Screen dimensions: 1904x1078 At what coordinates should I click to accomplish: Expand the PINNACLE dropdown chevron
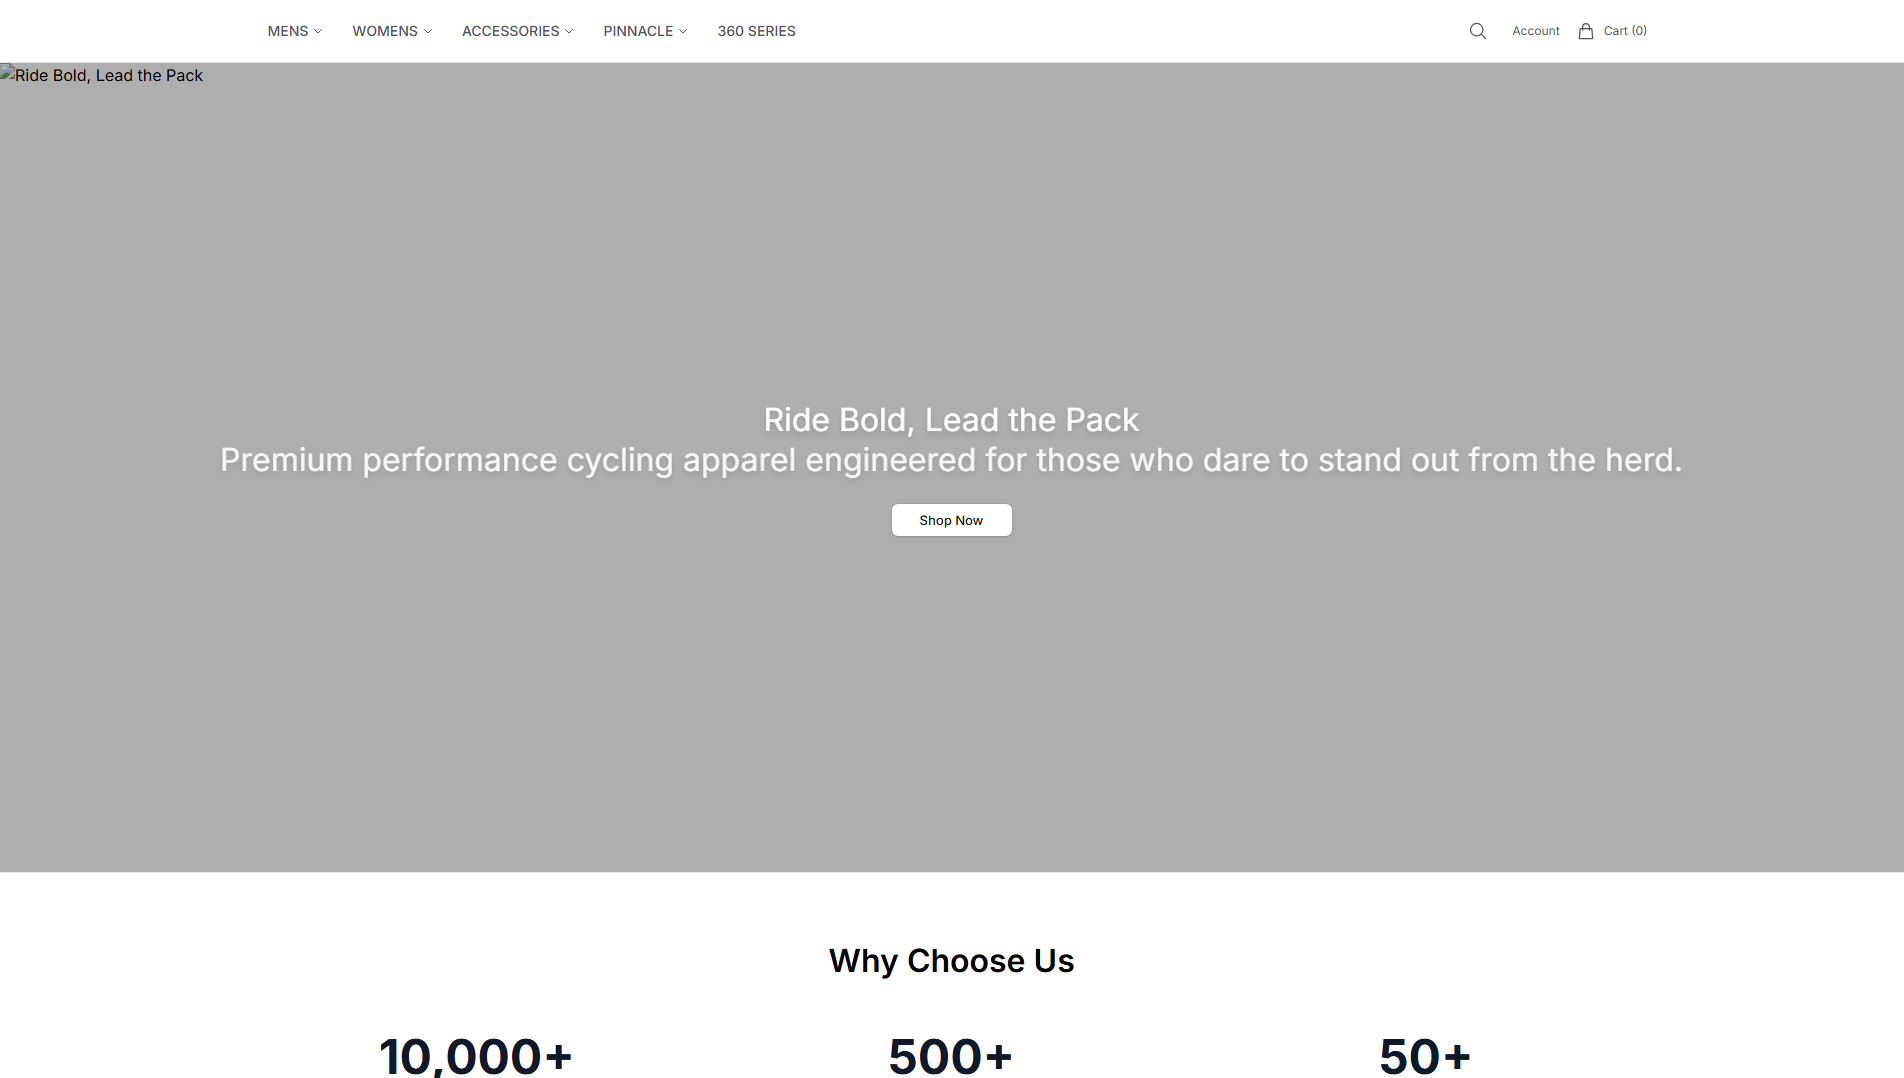click(x=683, y=31)
